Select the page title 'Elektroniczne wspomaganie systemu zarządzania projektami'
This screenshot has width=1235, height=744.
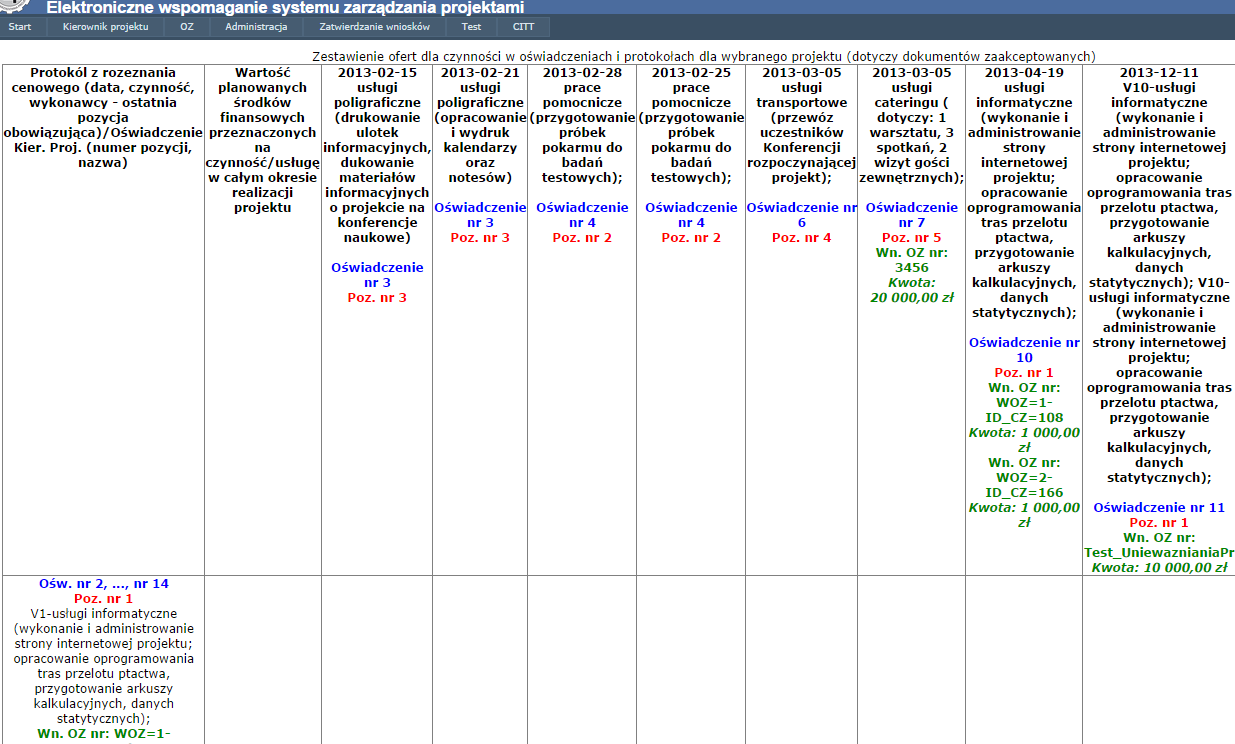click(285, 7)
